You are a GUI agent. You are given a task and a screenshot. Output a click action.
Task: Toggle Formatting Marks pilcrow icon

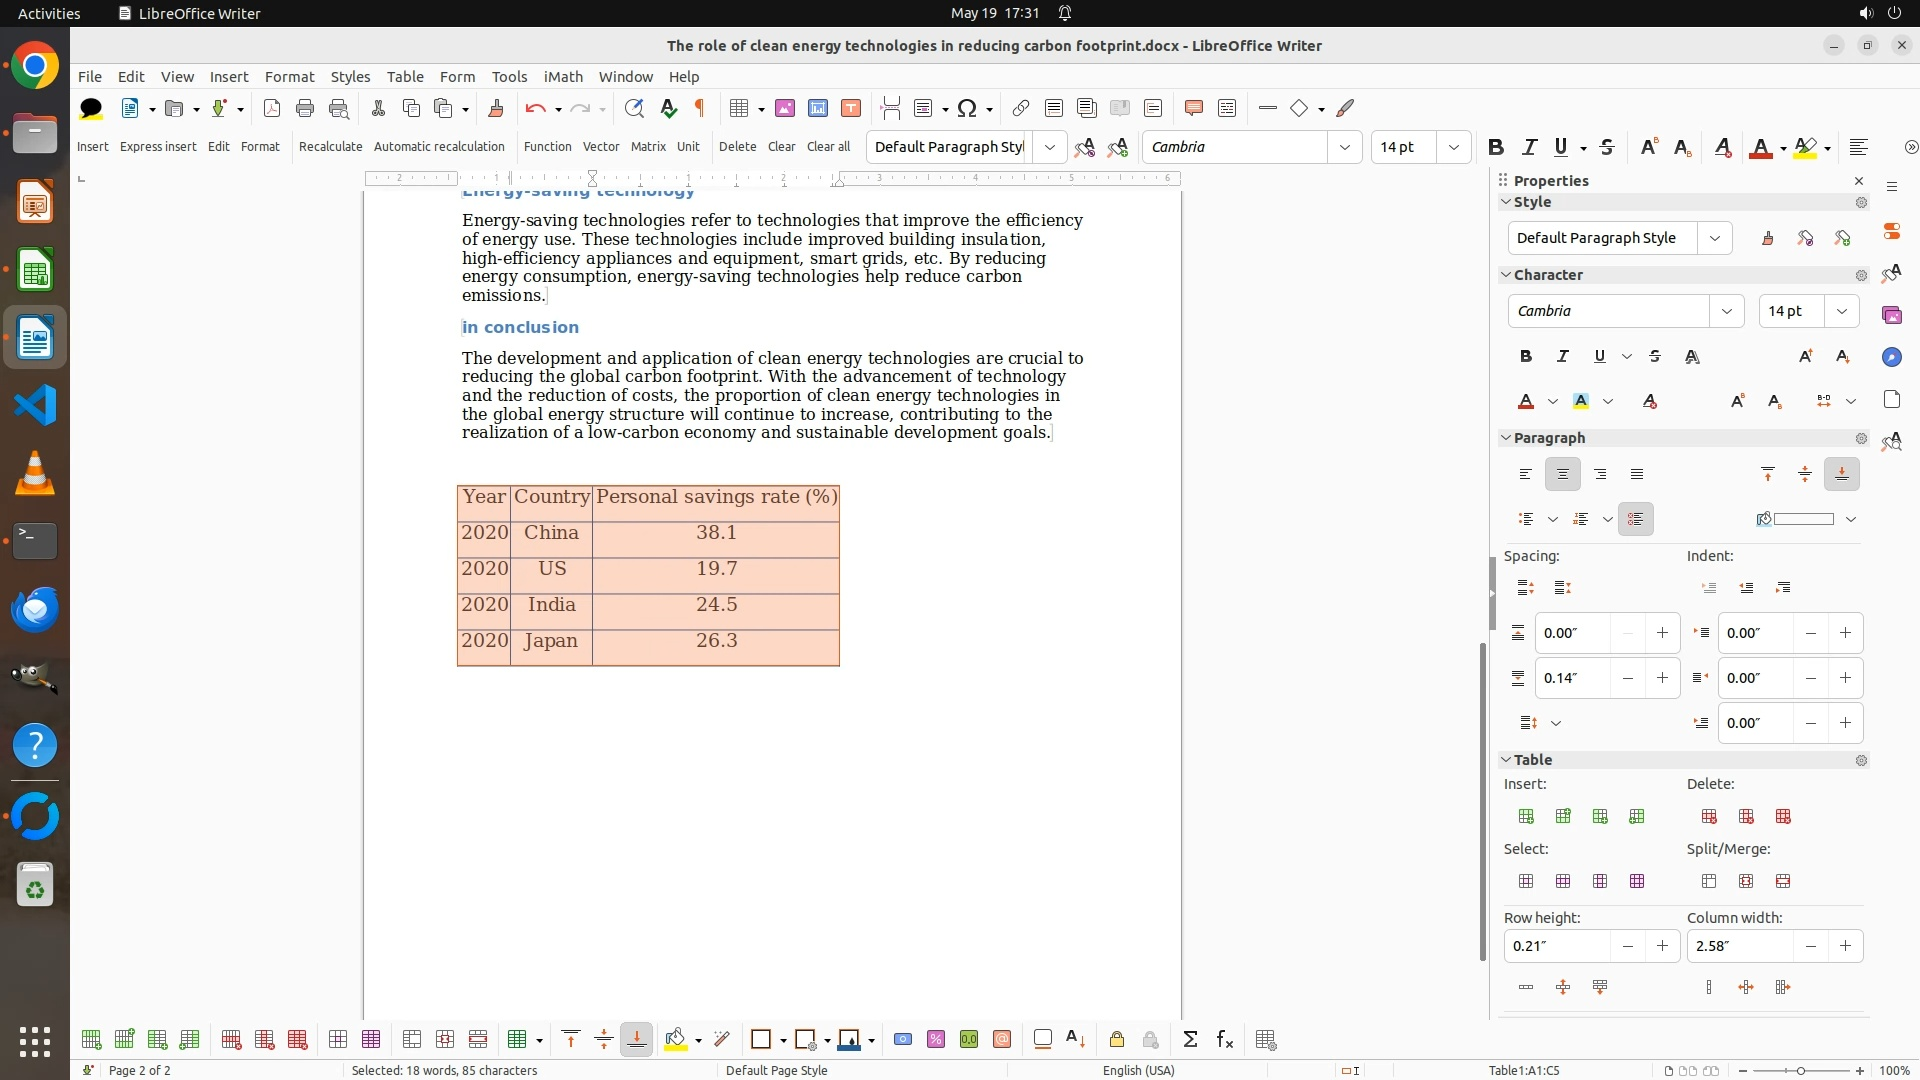700,108
